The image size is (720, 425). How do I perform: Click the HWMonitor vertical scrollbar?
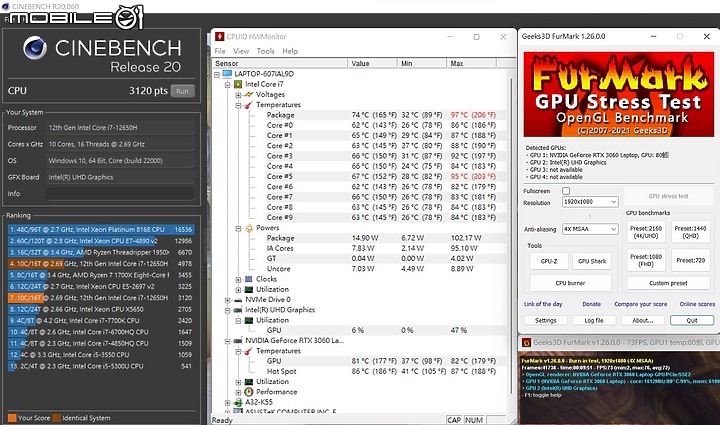click(511, 236)
